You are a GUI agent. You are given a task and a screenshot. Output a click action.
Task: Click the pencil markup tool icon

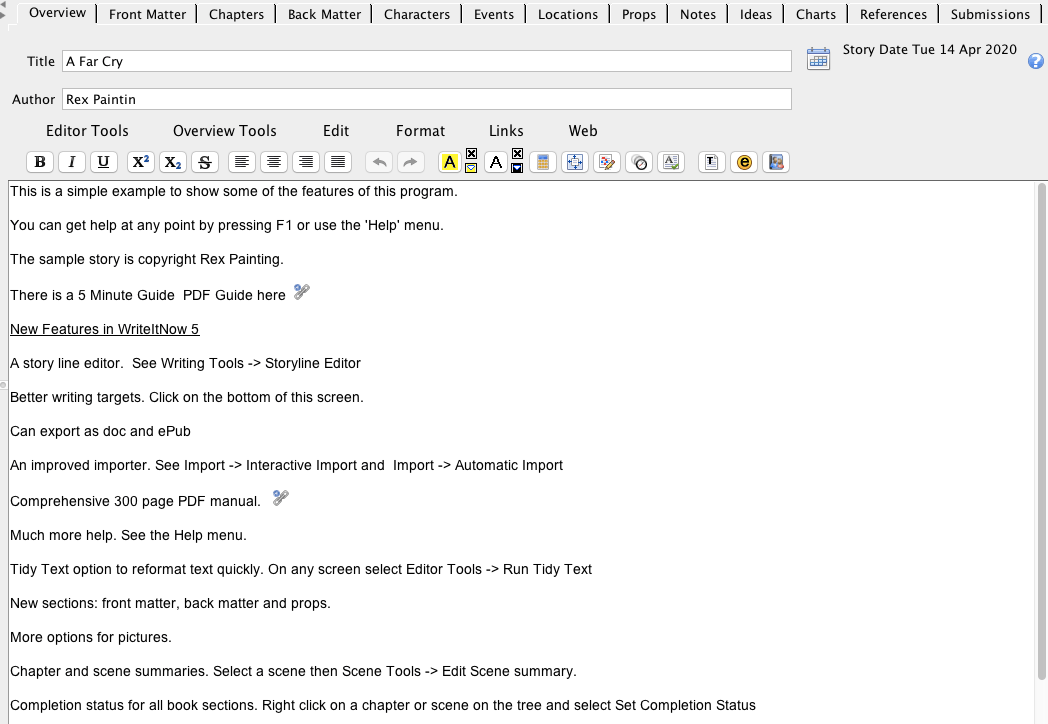[607, 162]
